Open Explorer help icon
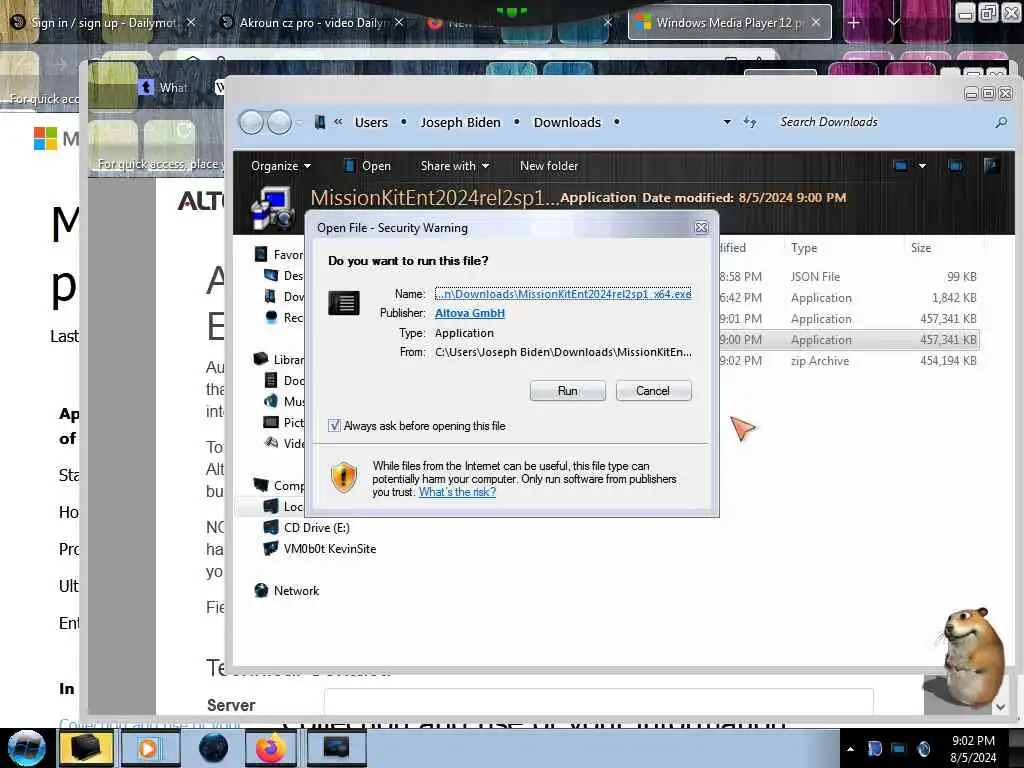1024x768 pixels. (x=991, y=166)
